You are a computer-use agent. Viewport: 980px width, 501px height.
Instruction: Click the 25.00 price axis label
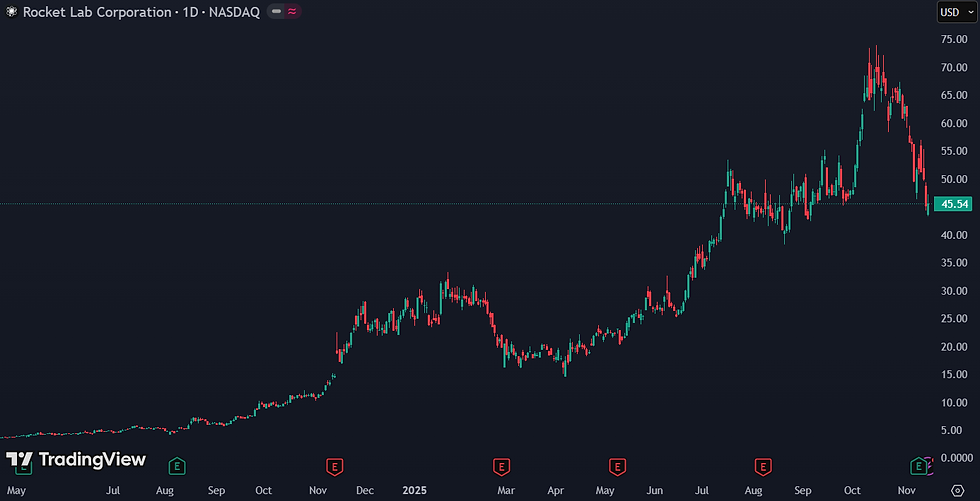954,318
